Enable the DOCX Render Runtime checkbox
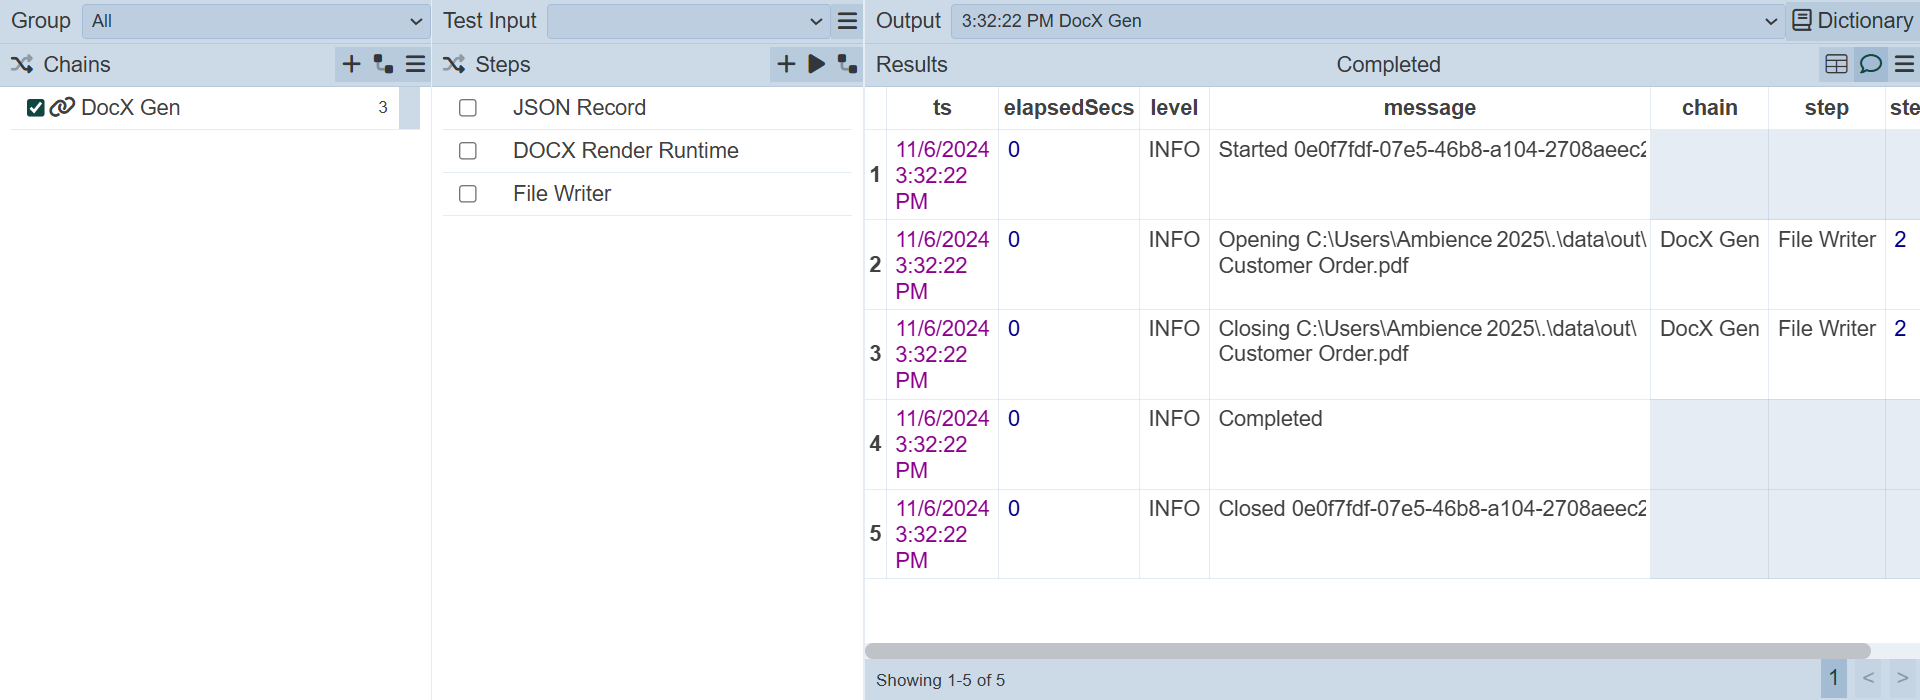The image size is (1920, 700). [468, 151]
